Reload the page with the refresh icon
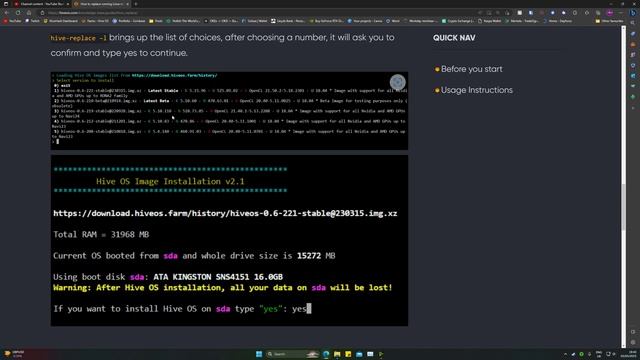The width and height of the screenshot is (640, 360). (x=18, y=13)
